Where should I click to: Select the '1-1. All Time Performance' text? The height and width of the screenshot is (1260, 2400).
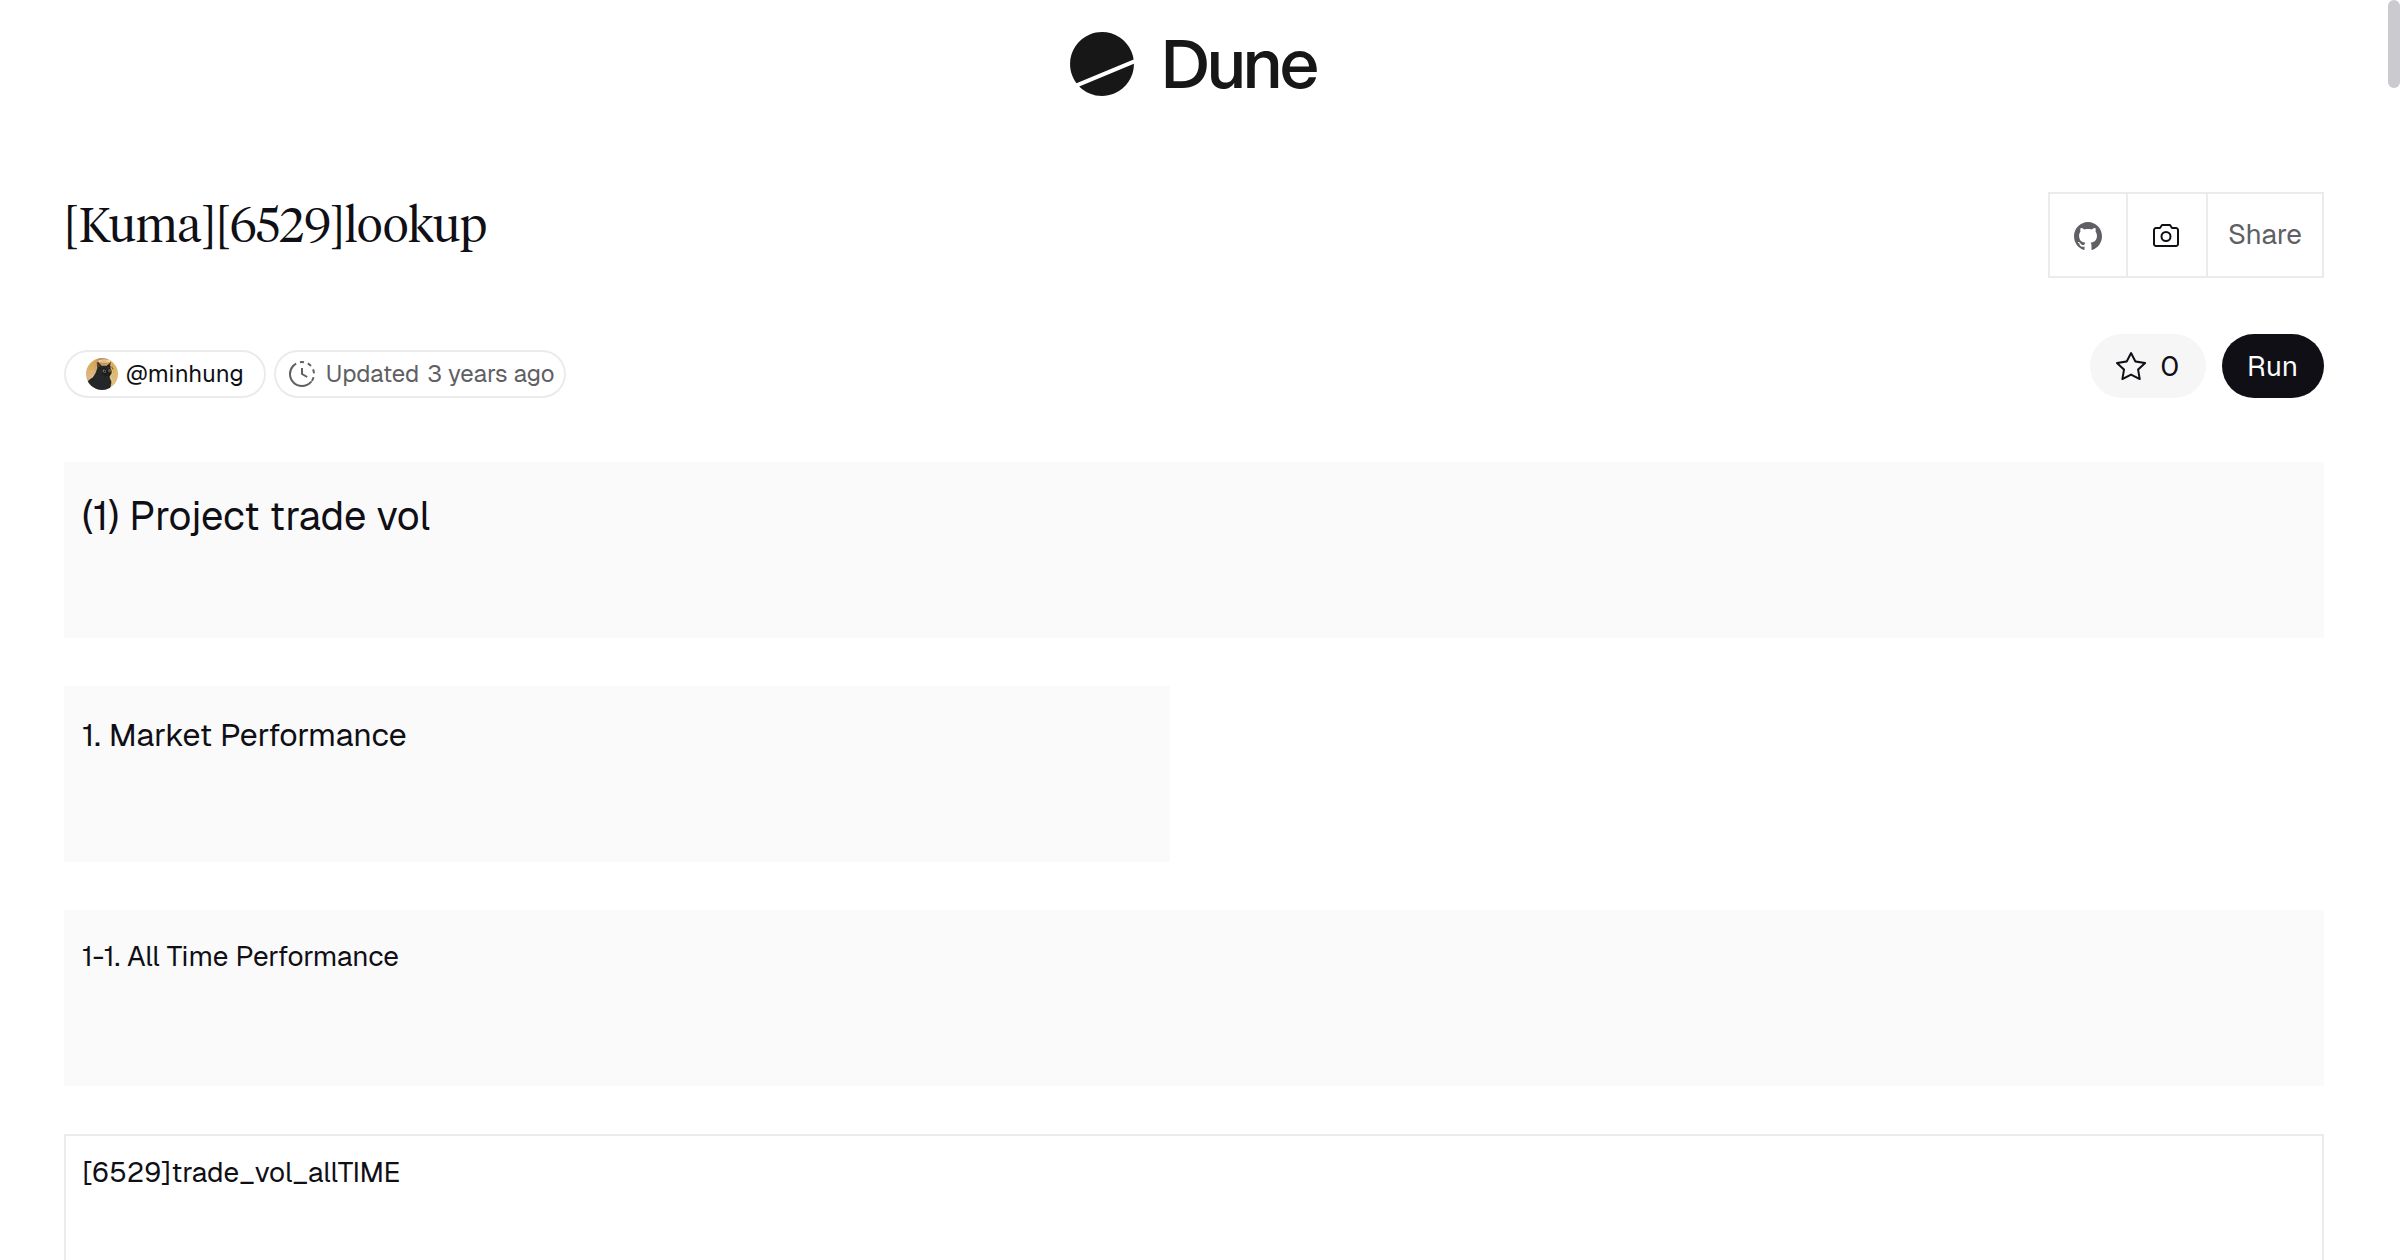click(x=240, y=957)
